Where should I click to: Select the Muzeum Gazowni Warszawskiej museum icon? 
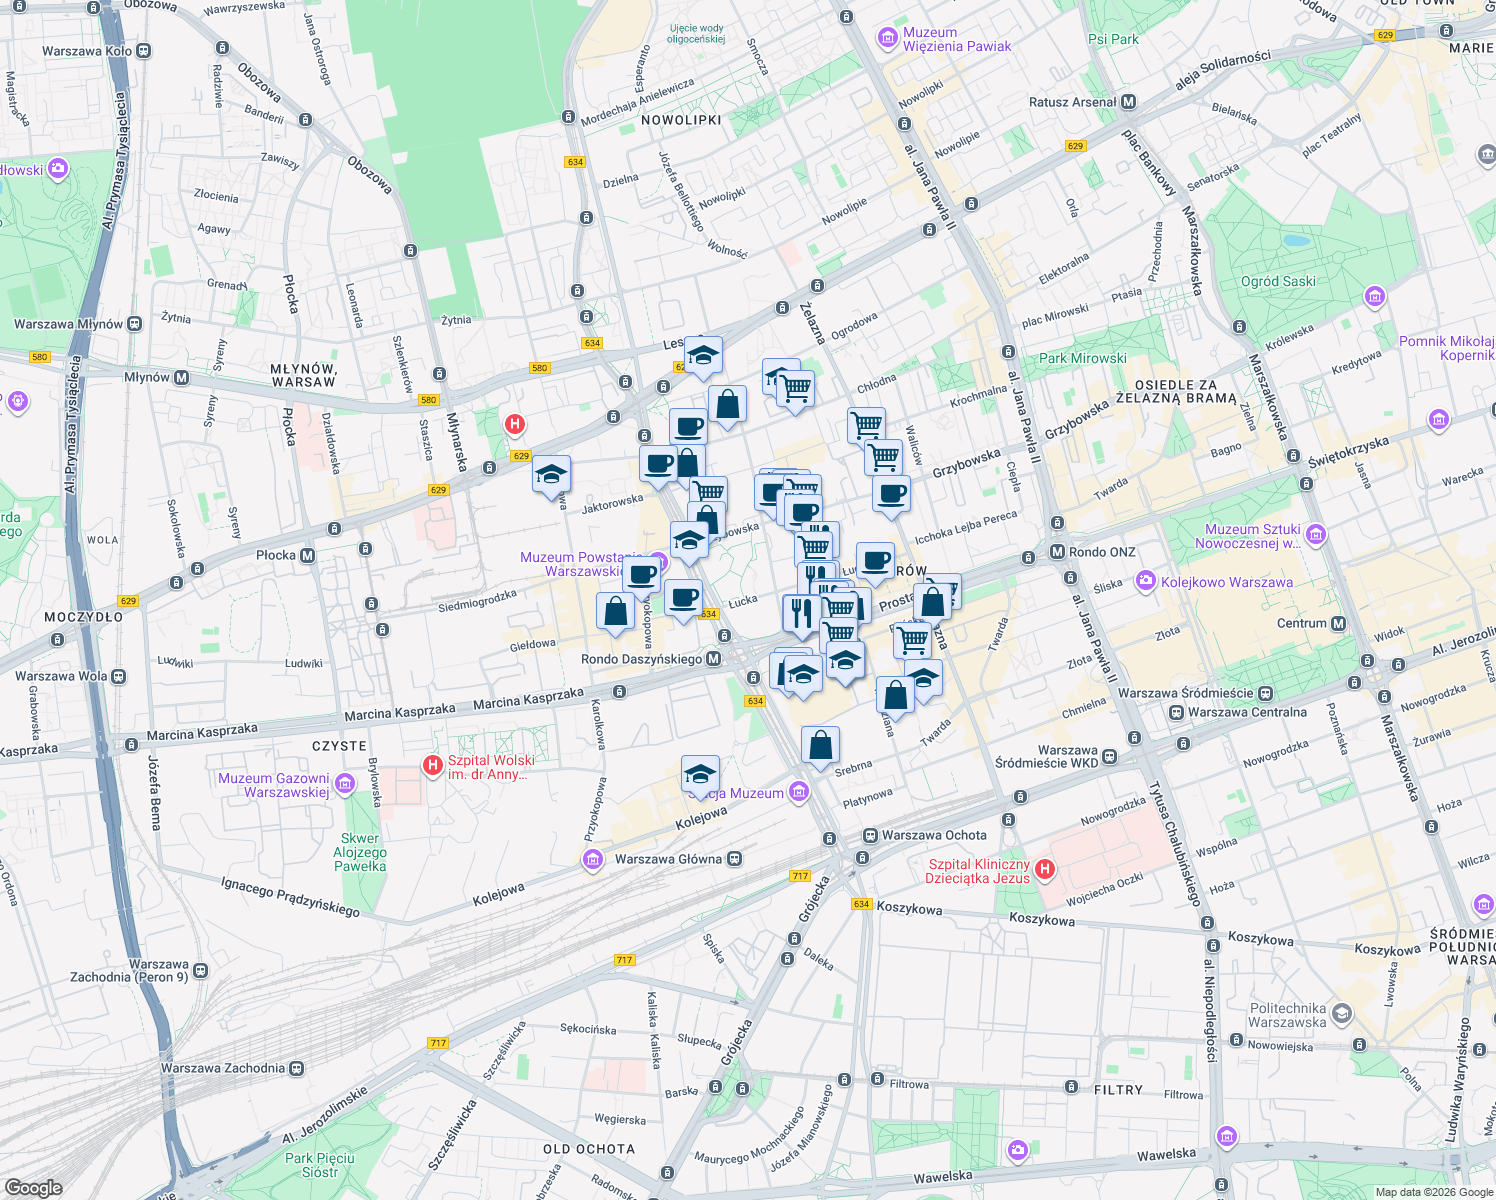(344, 784)
